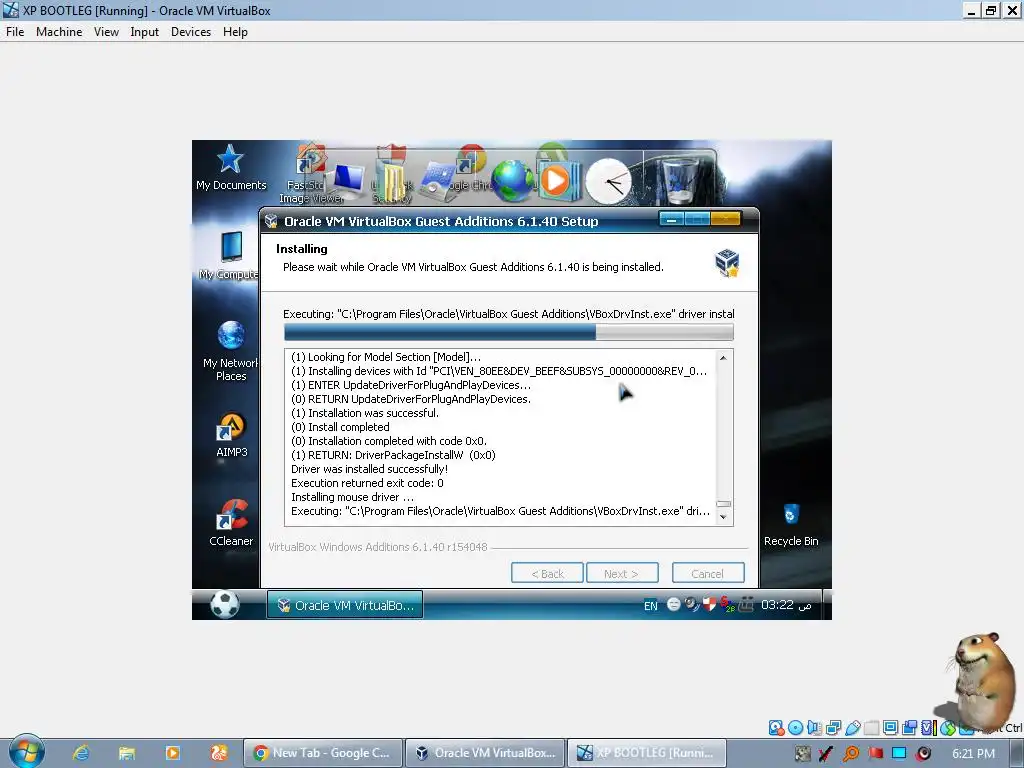Screen dimensions: 1024x768
Task: Click the Cancel button in setup
Action: (707, 573)
